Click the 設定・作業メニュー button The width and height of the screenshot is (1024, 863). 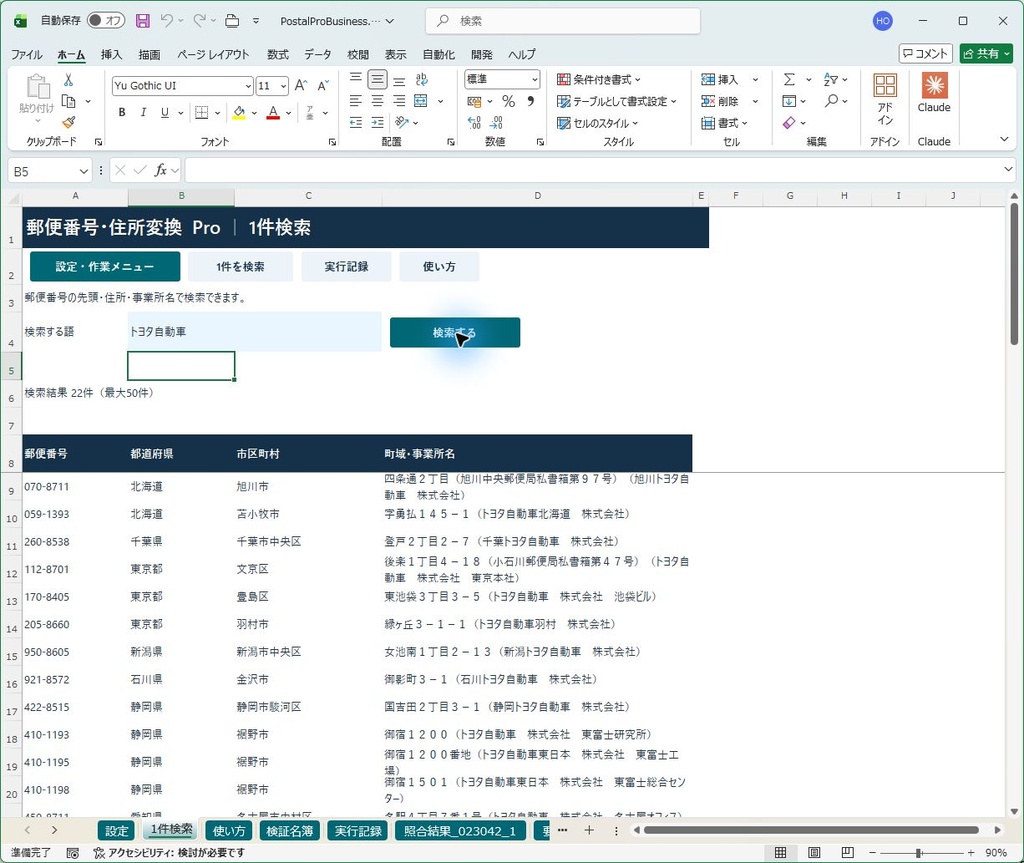(x=104, y=267)
